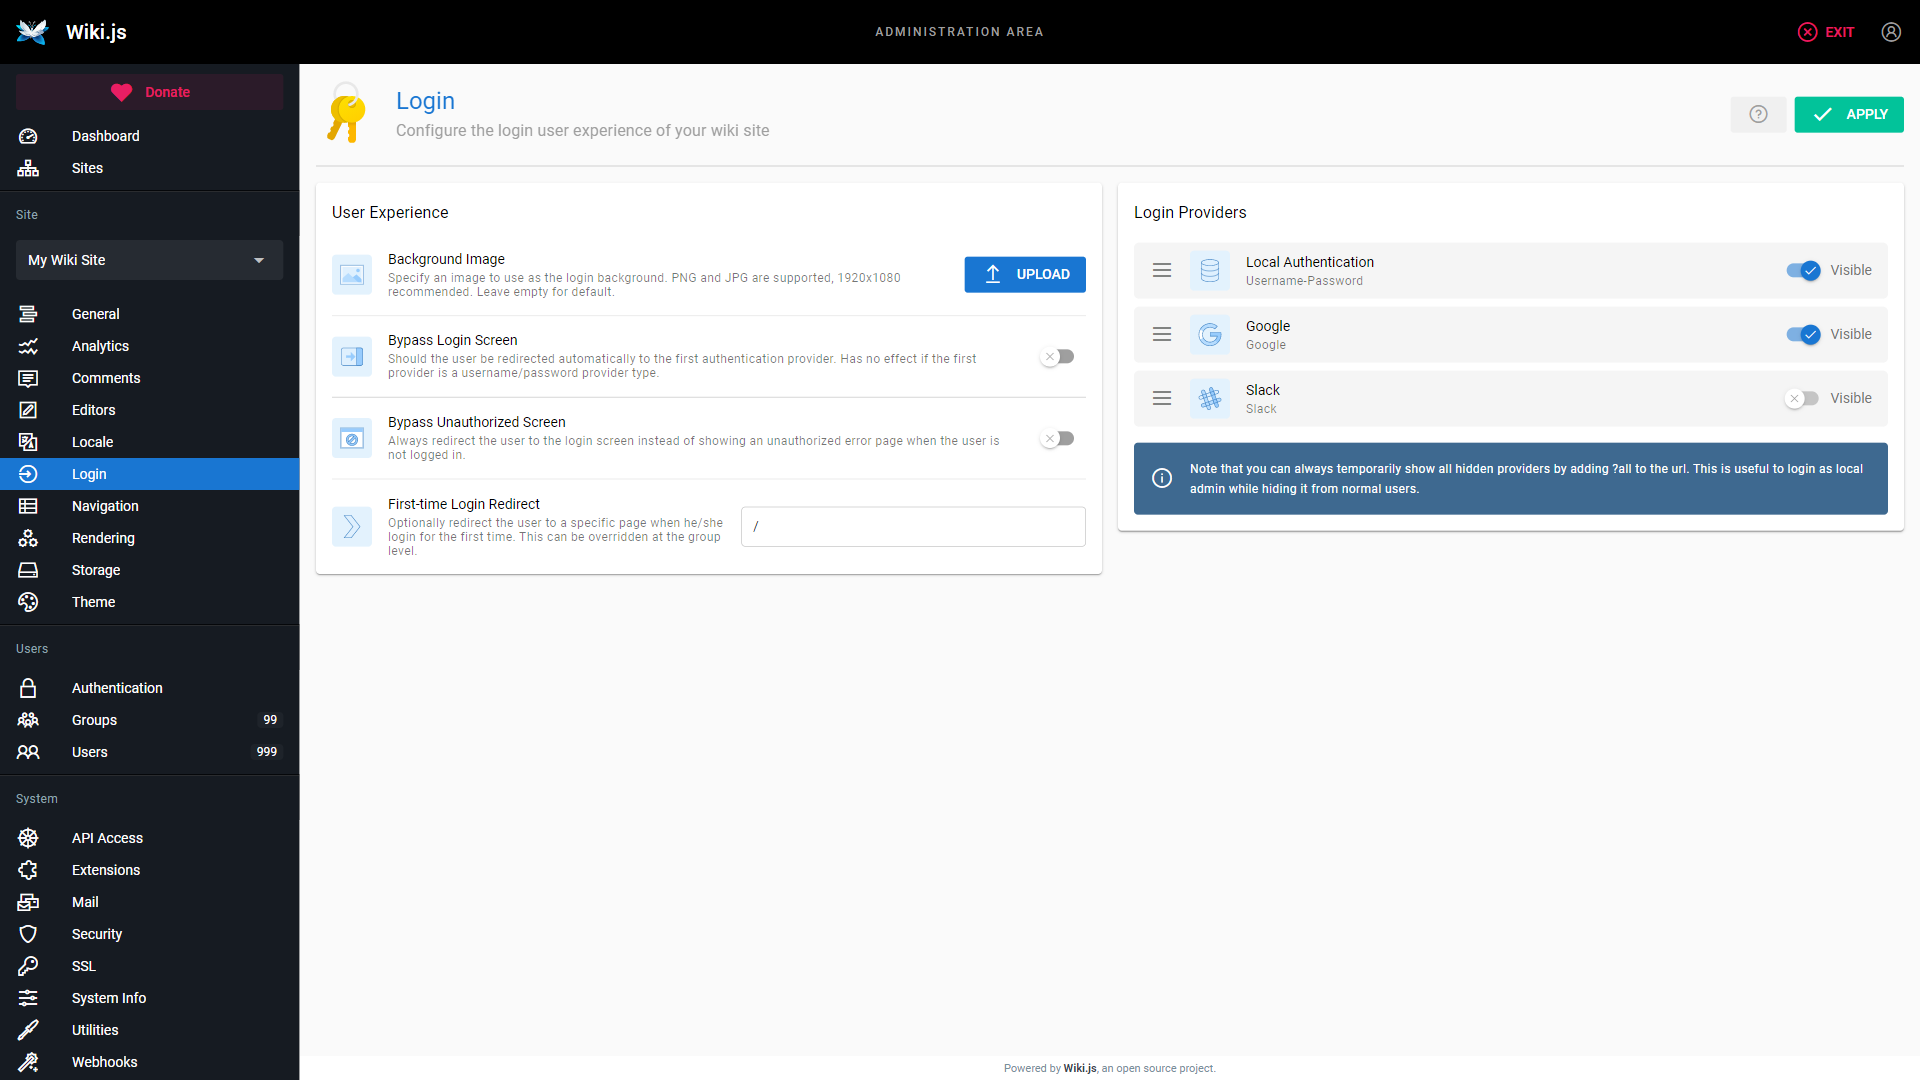The height and width of the screenshot is (1080, 1920).
Task: Click the user account icon top right
Action: pos(1891,31)
